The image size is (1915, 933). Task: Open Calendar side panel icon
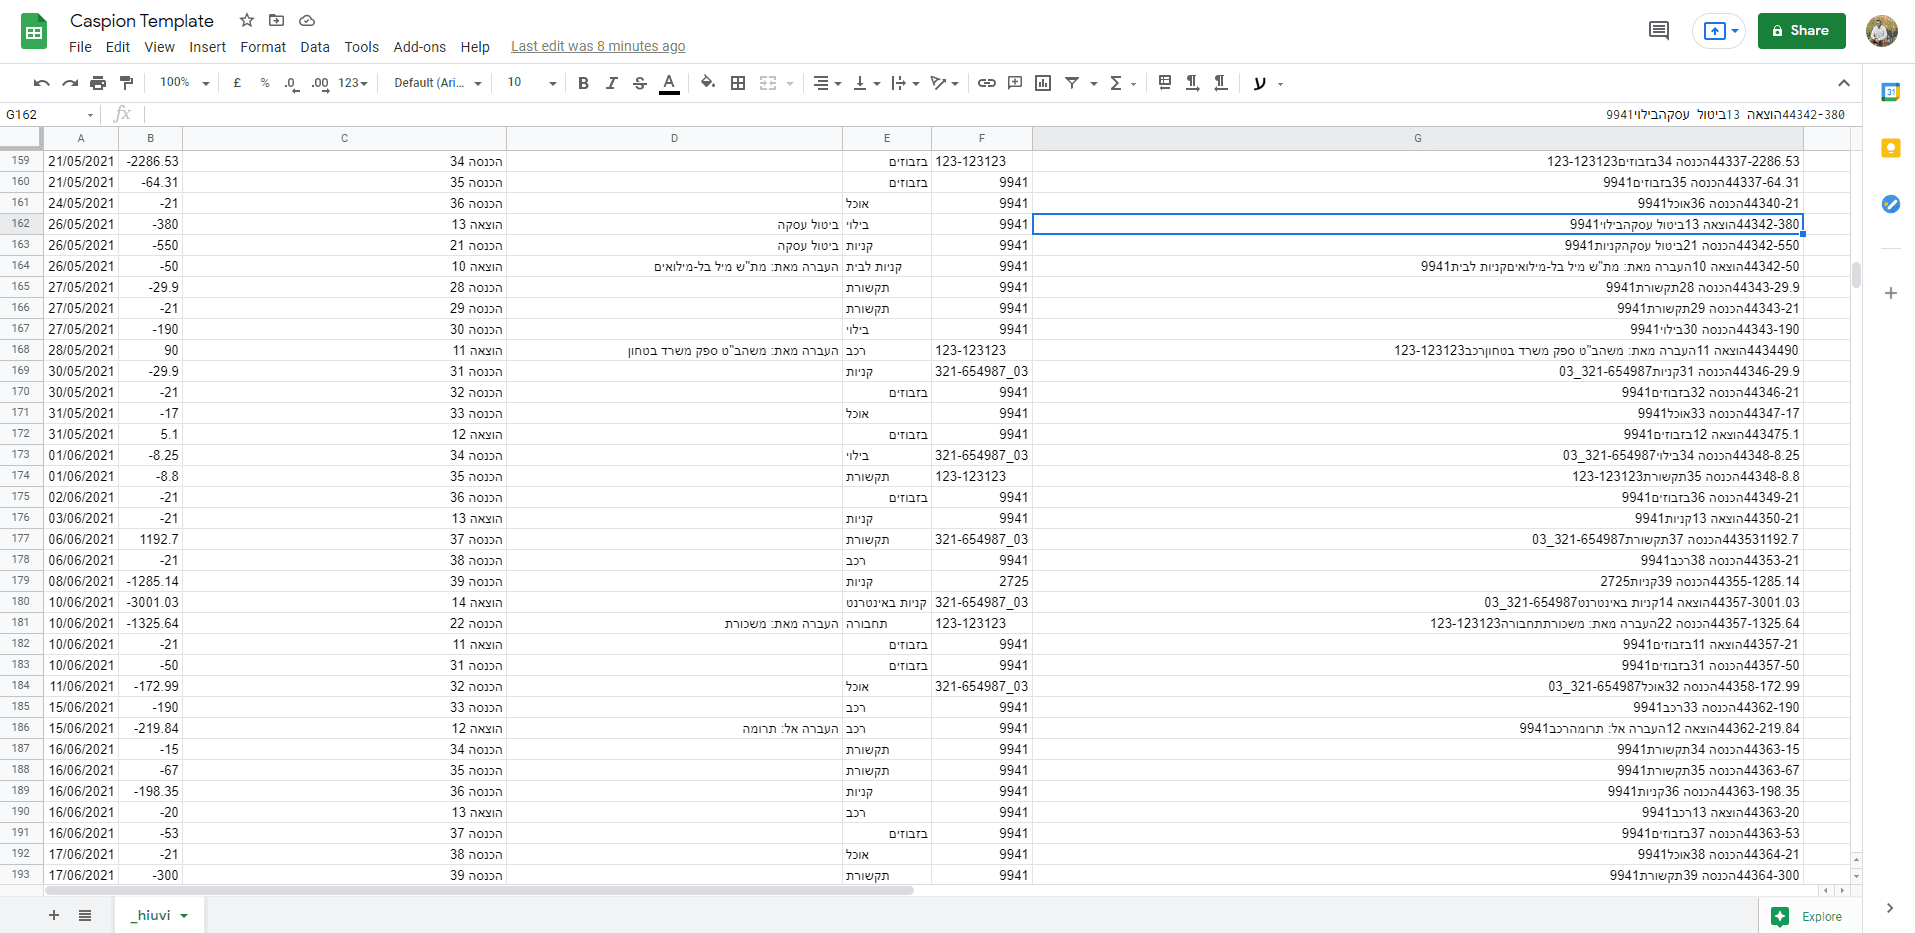coord(1890,92)
